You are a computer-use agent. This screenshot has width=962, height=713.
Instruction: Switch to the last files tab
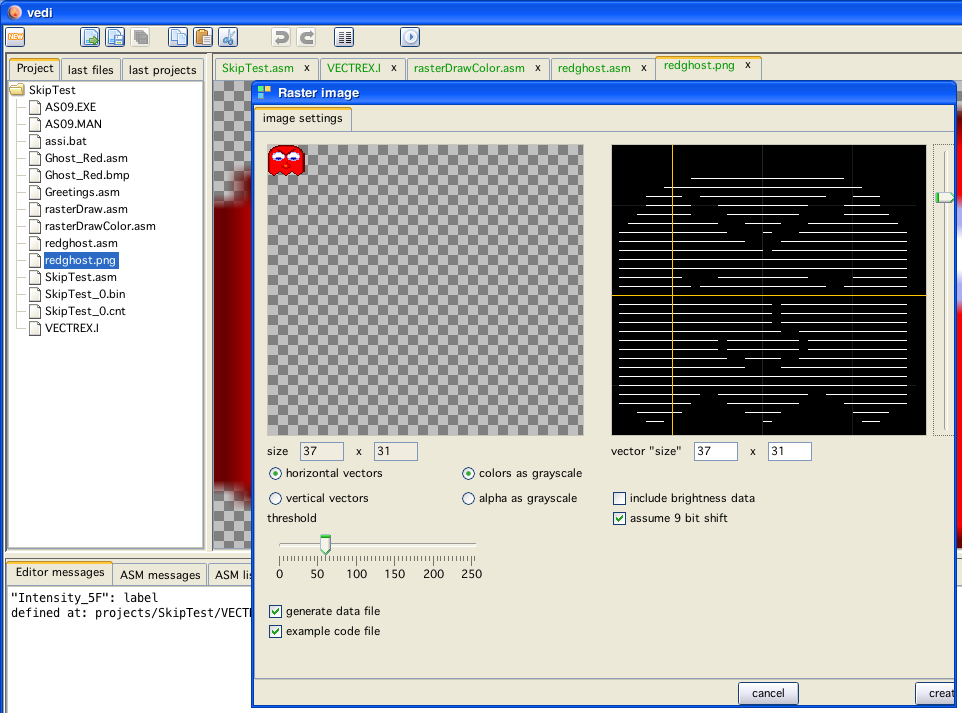(x=91, y=70)
